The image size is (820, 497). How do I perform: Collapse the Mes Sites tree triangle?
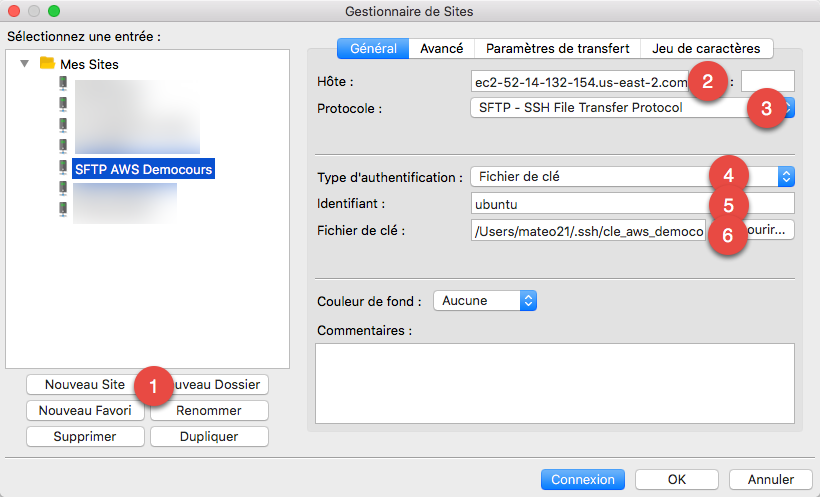coord(25,64)
